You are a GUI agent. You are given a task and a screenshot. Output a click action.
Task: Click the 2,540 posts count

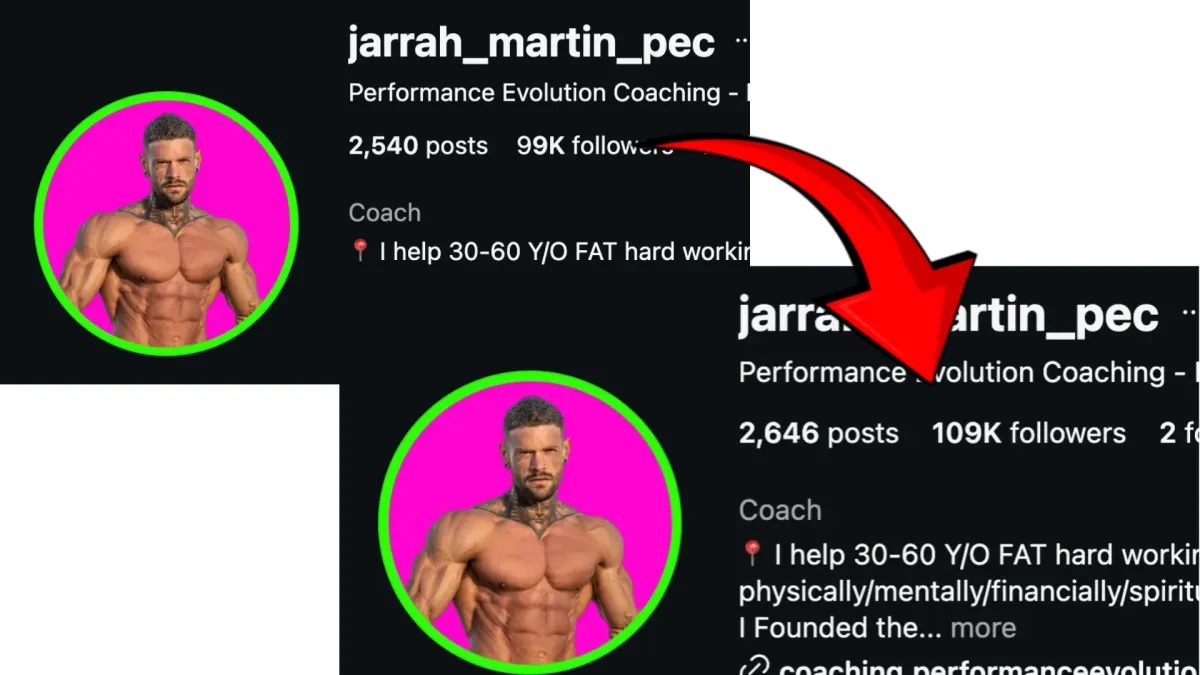tap(418, 146)
